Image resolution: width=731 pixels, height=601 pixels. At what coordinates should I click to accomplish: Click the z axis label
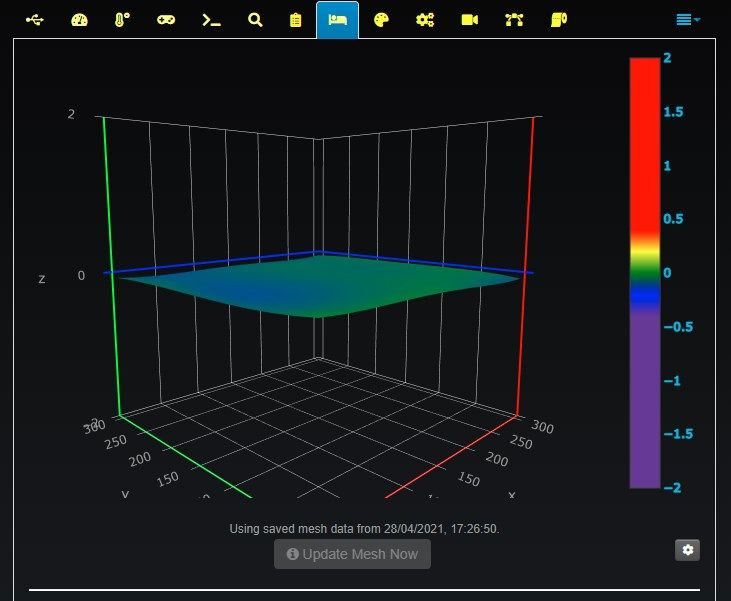41,279
